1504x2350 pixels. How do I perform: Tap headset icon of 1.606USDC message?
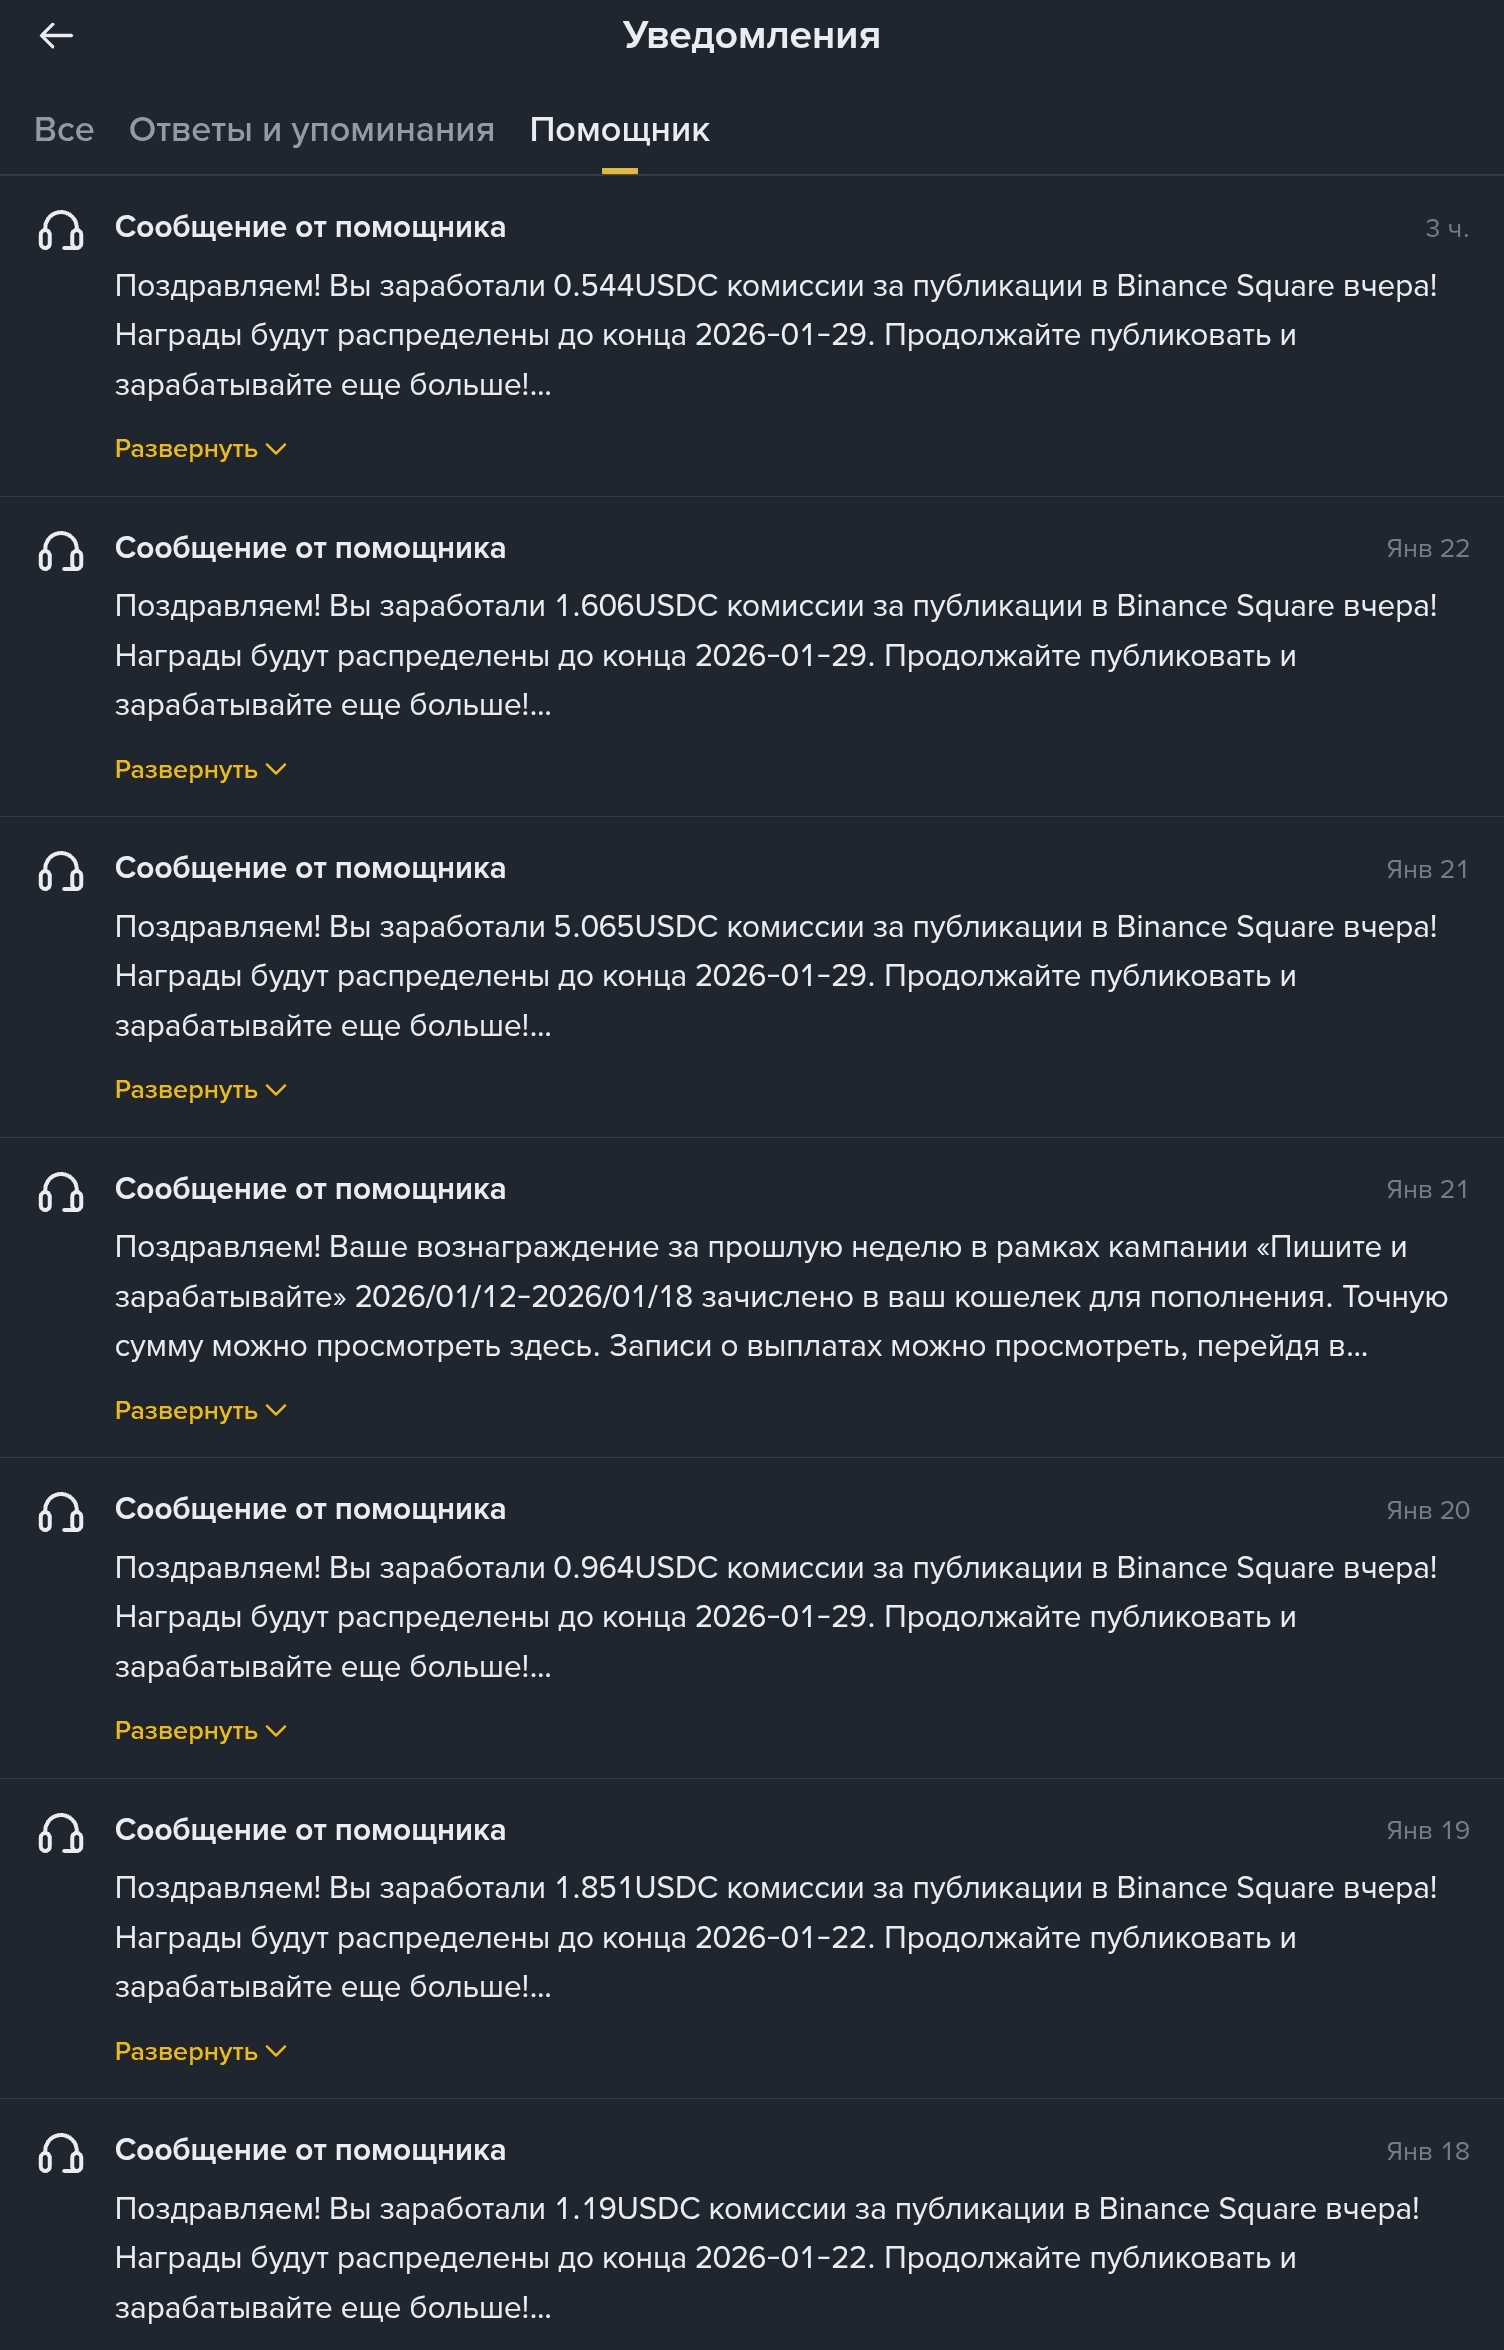[61, 551]
